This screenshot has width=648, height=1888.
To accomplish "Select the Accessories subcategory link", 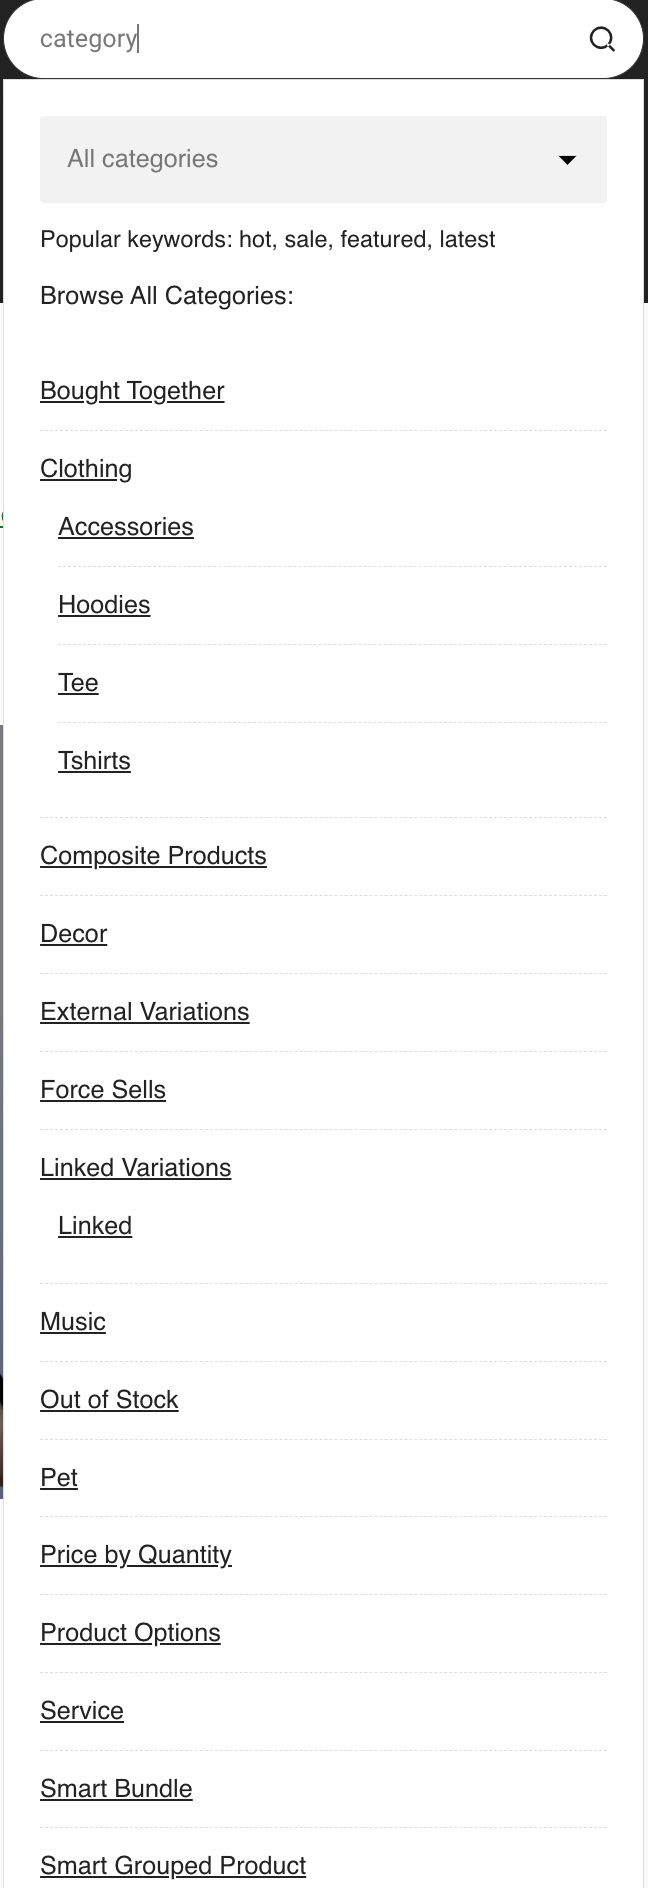I will pyautogui.click(x=126, y=527).
